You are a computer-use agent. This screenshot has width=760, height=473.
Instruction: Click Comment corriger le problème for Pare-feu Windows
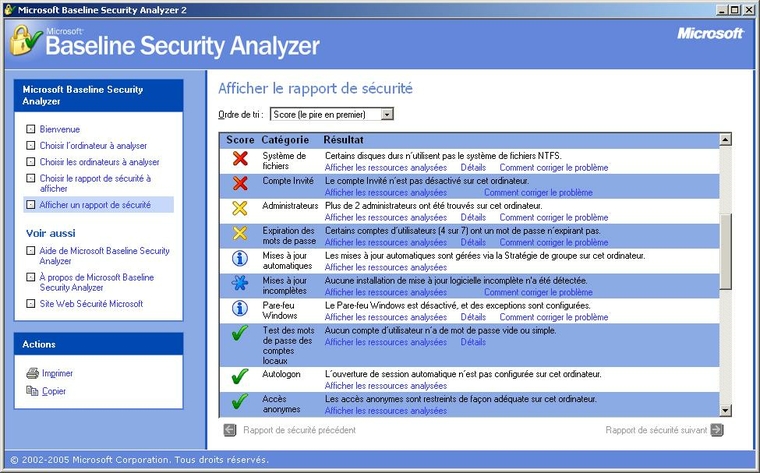click(554, 317)
